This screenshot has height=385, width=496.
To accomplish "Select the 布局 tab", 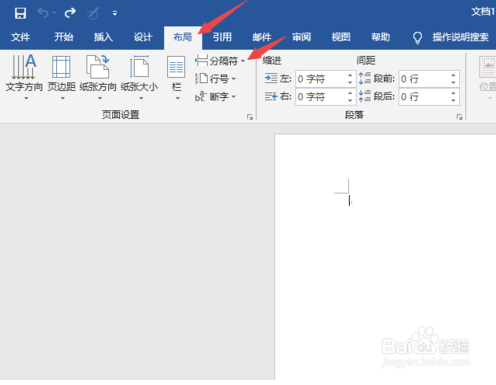I will coord(182,37).
